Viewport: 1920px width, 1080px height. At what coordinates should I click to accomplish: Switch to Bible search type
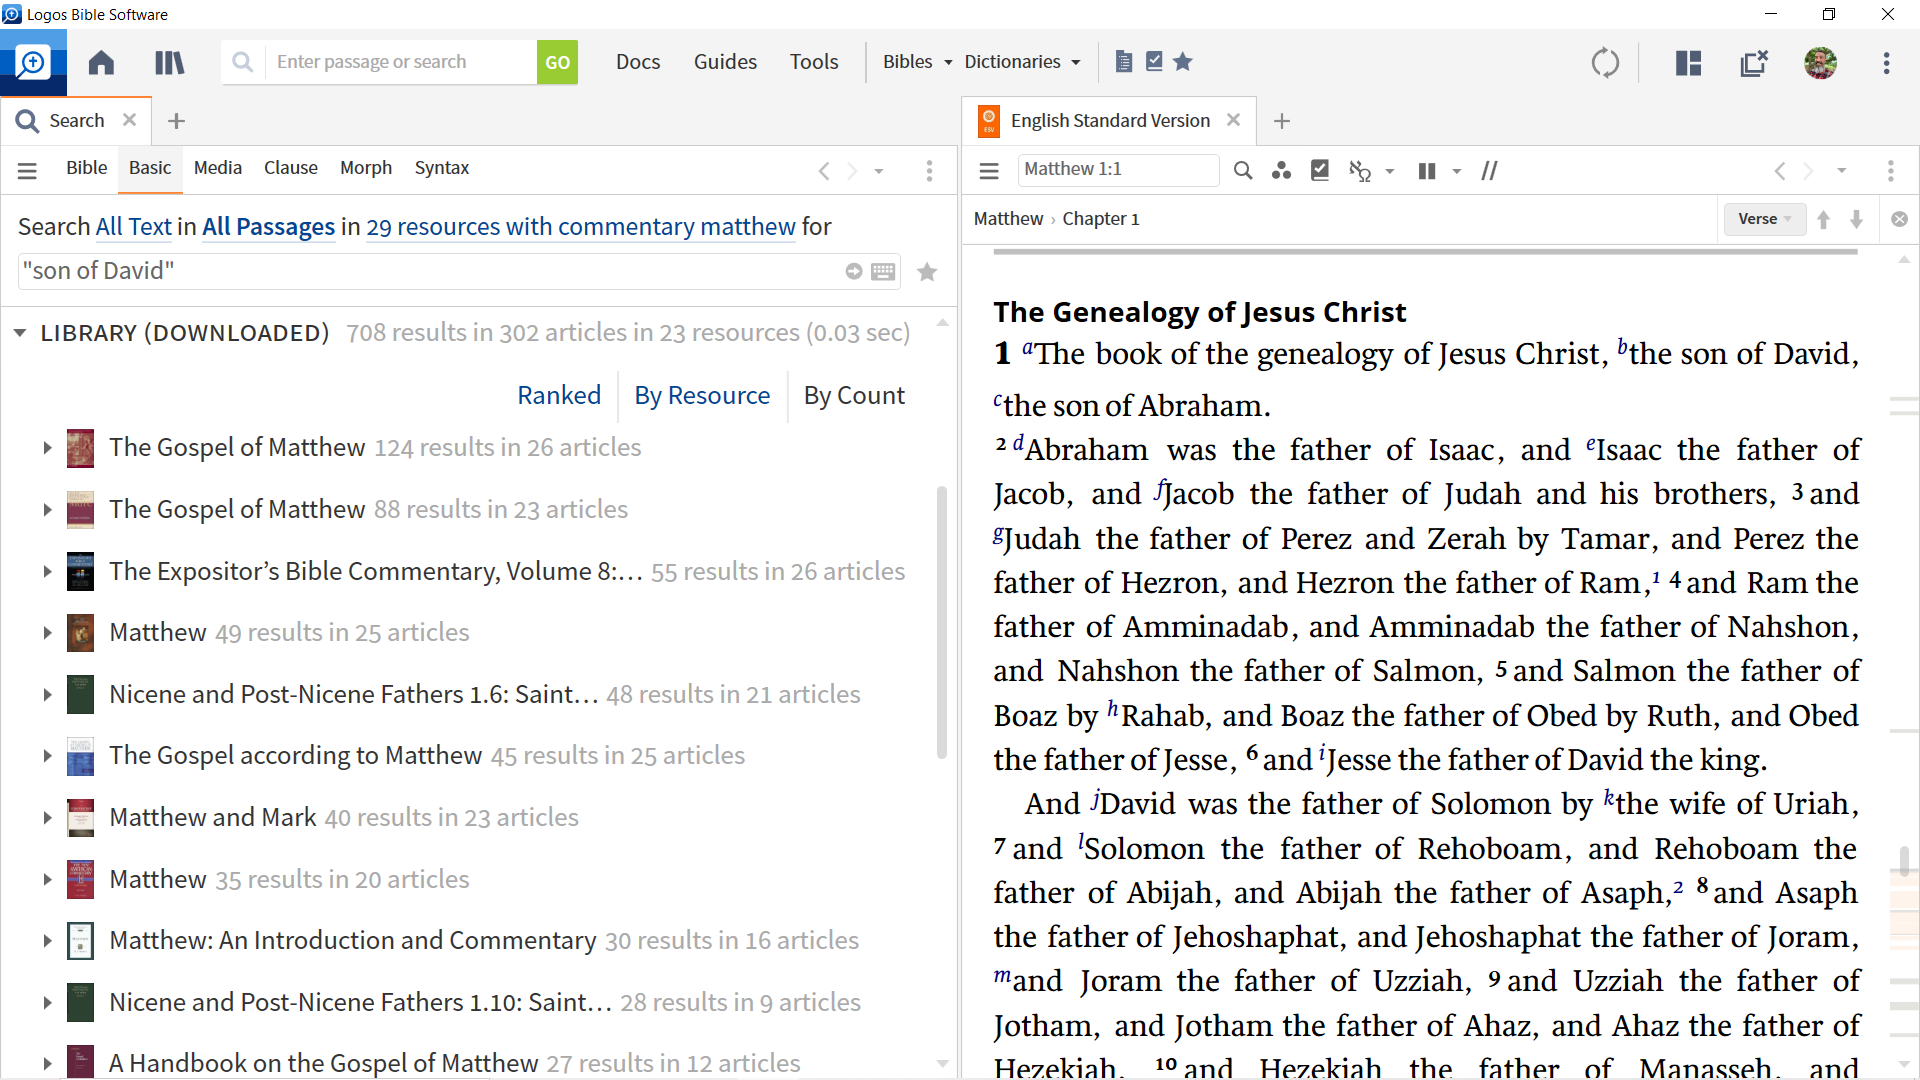tap(86, 168)
